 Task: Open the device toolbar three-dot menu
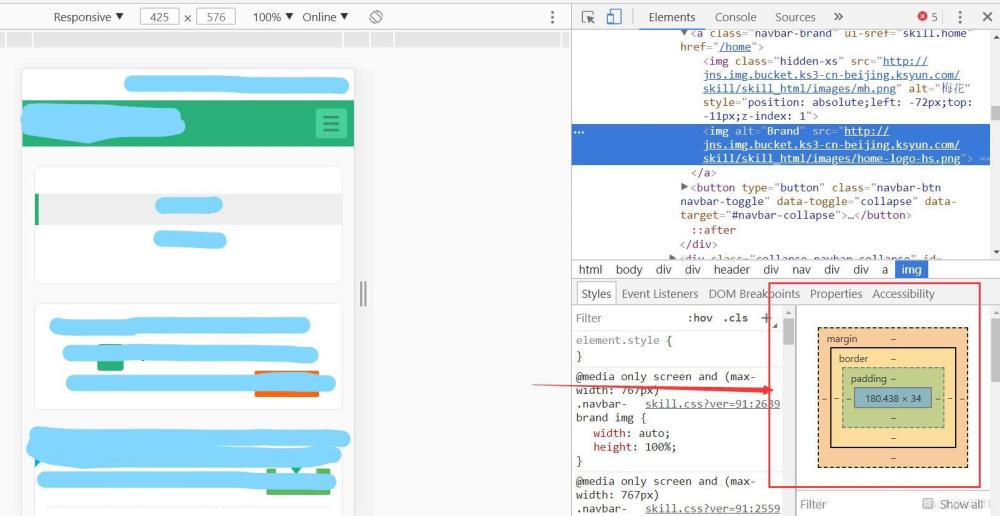pos(552,17)
